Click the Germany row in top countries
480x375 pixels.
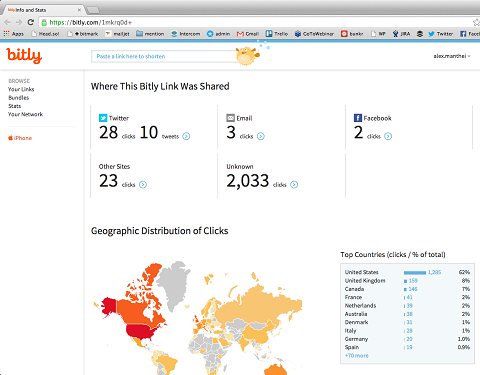point(407,339)
